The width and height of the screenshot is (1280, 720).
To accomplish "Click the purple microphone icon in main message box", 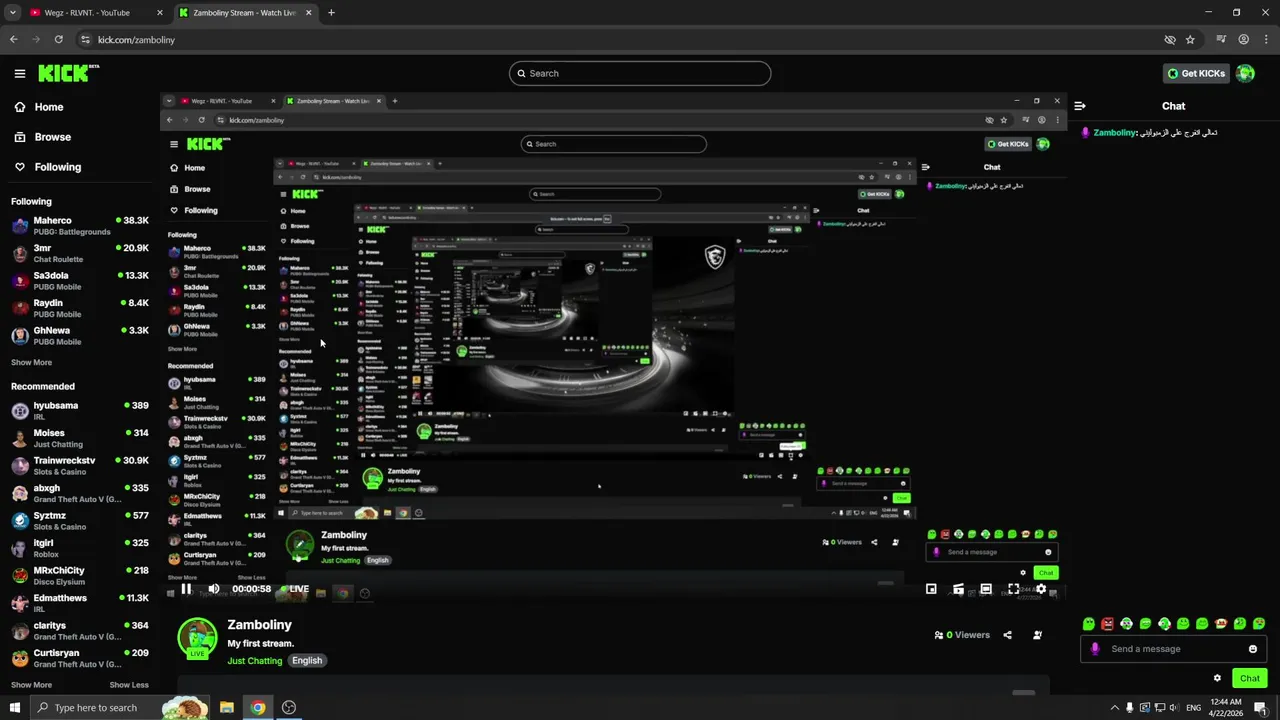I will pos(1095,649).
